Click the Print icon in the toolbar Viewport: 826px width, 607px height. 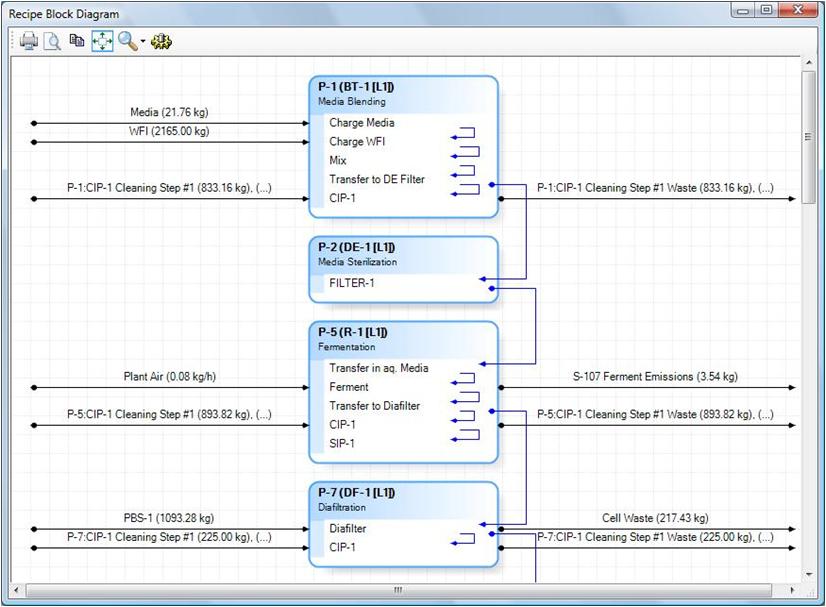(x=29, y=41)
